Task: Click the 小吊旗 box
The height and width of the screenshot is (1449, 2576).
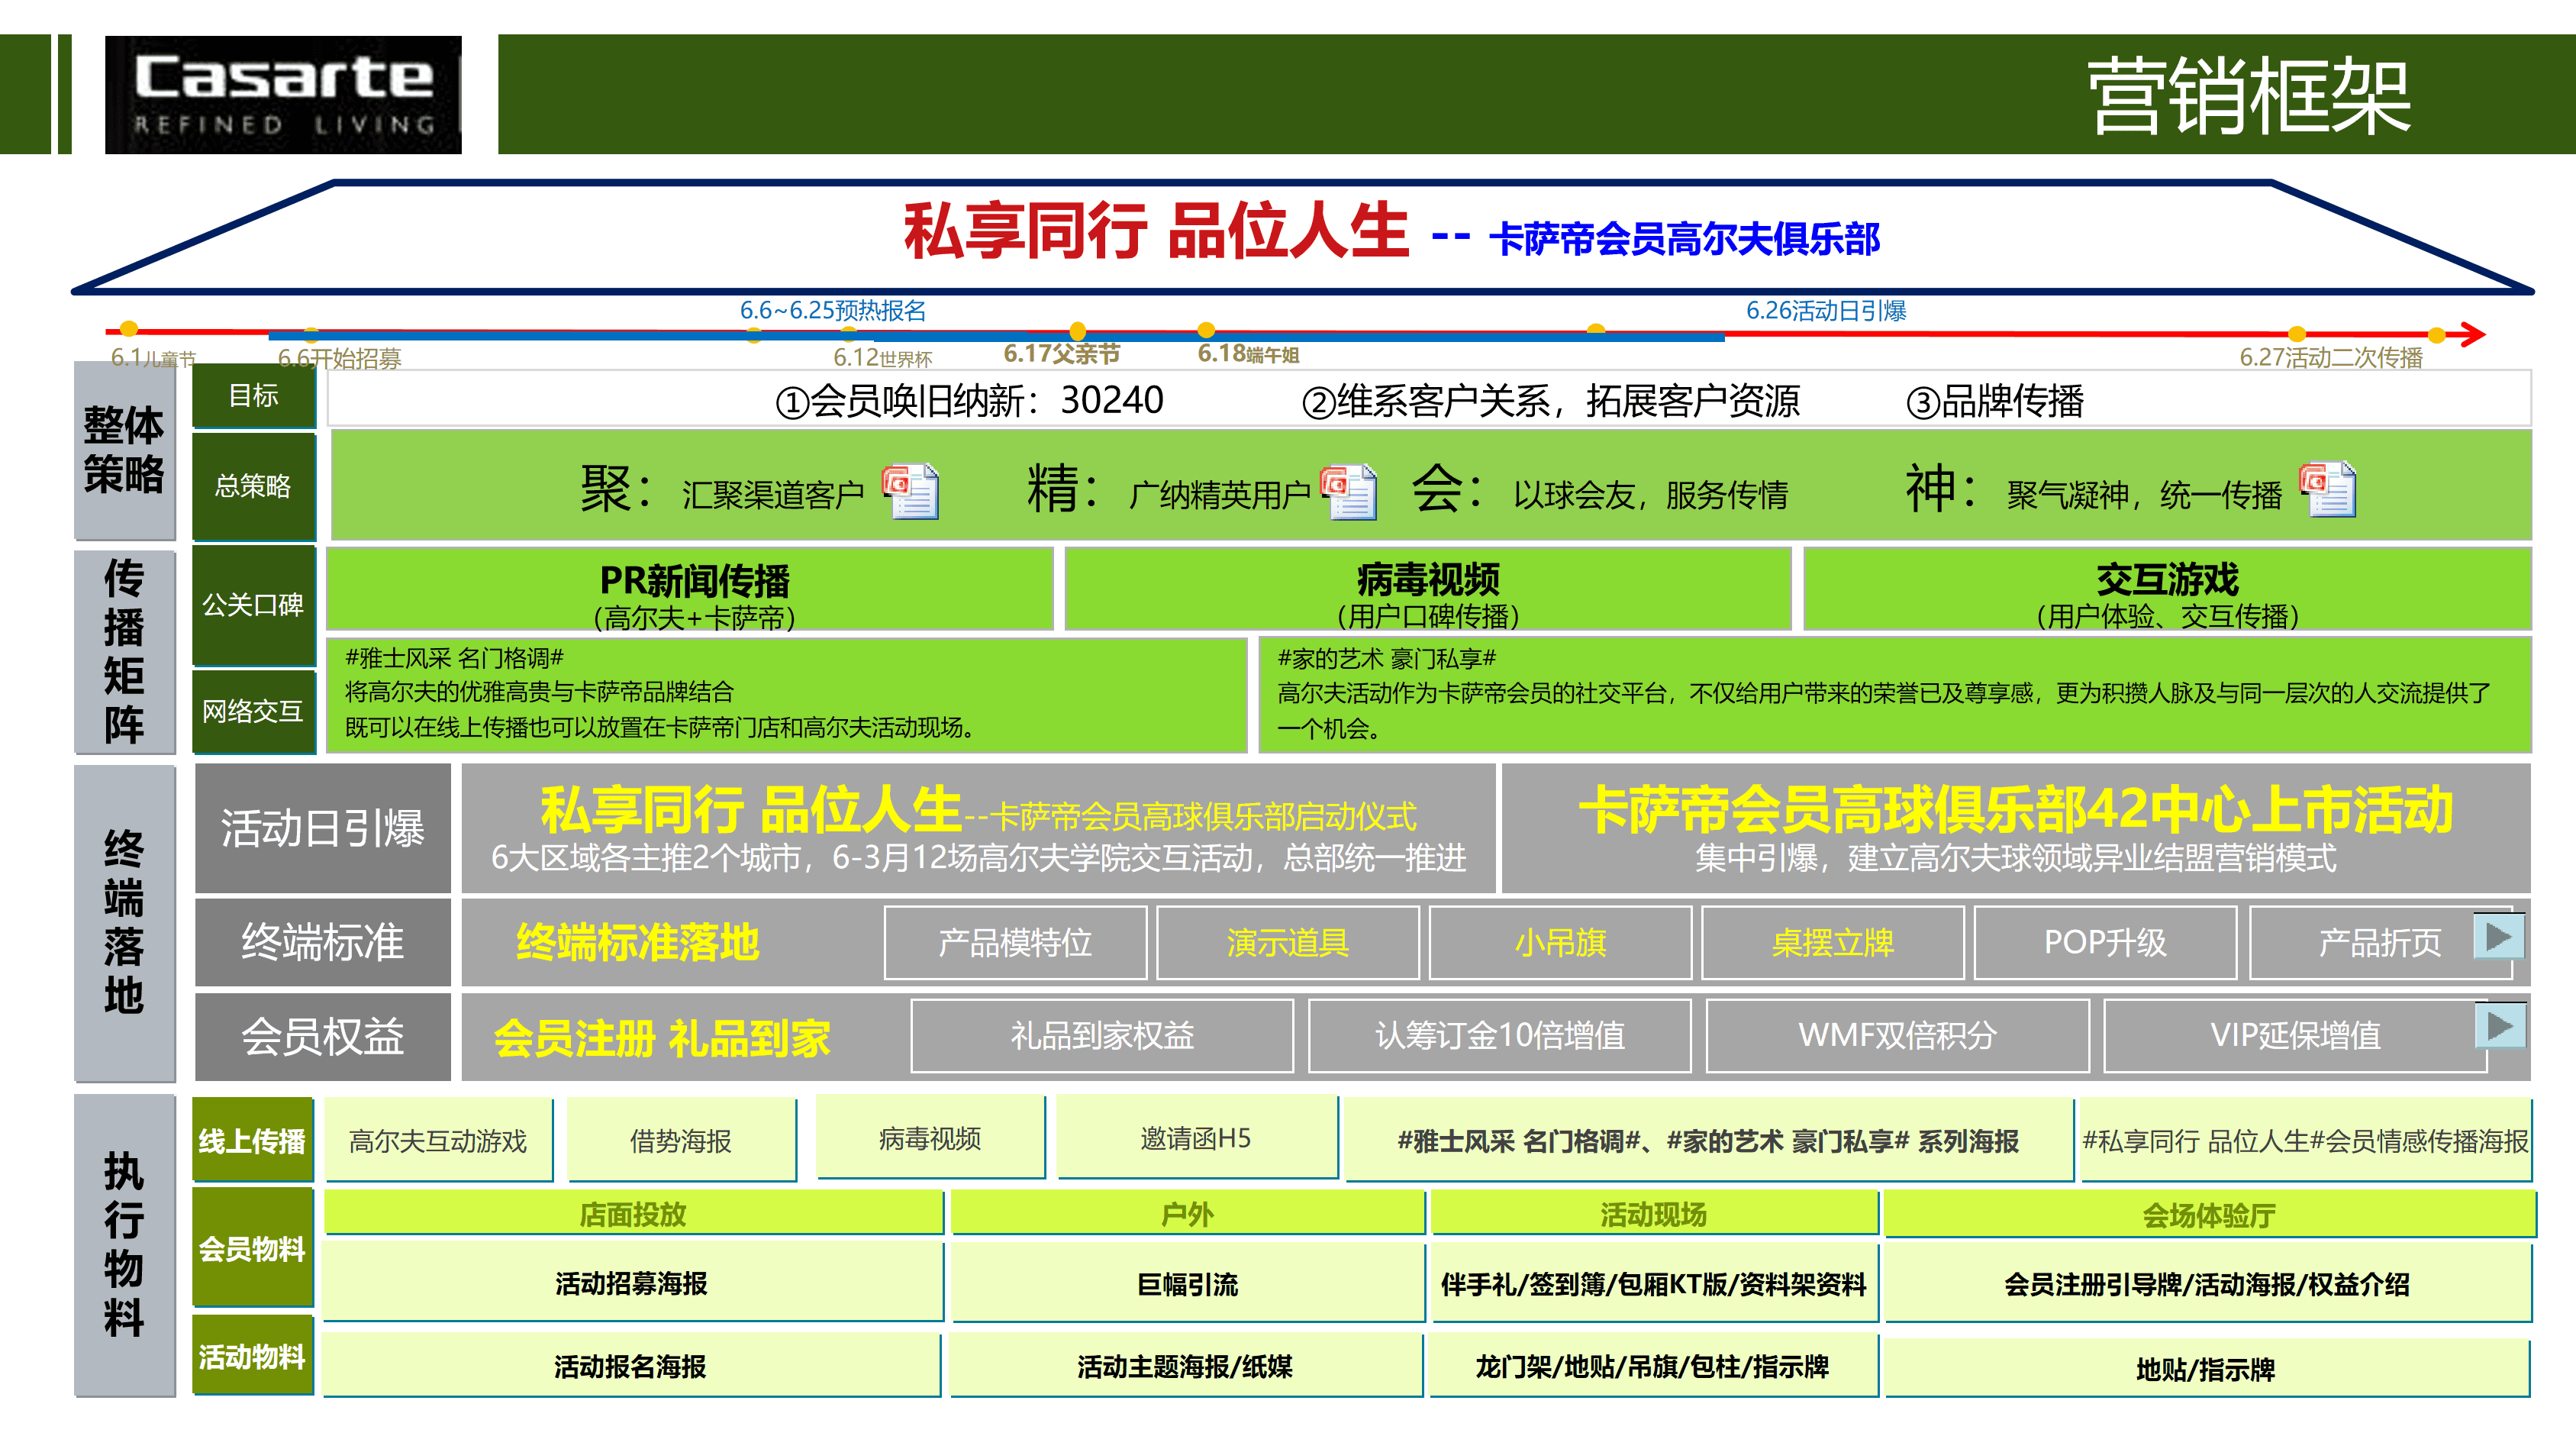Action: (1560, 942)
